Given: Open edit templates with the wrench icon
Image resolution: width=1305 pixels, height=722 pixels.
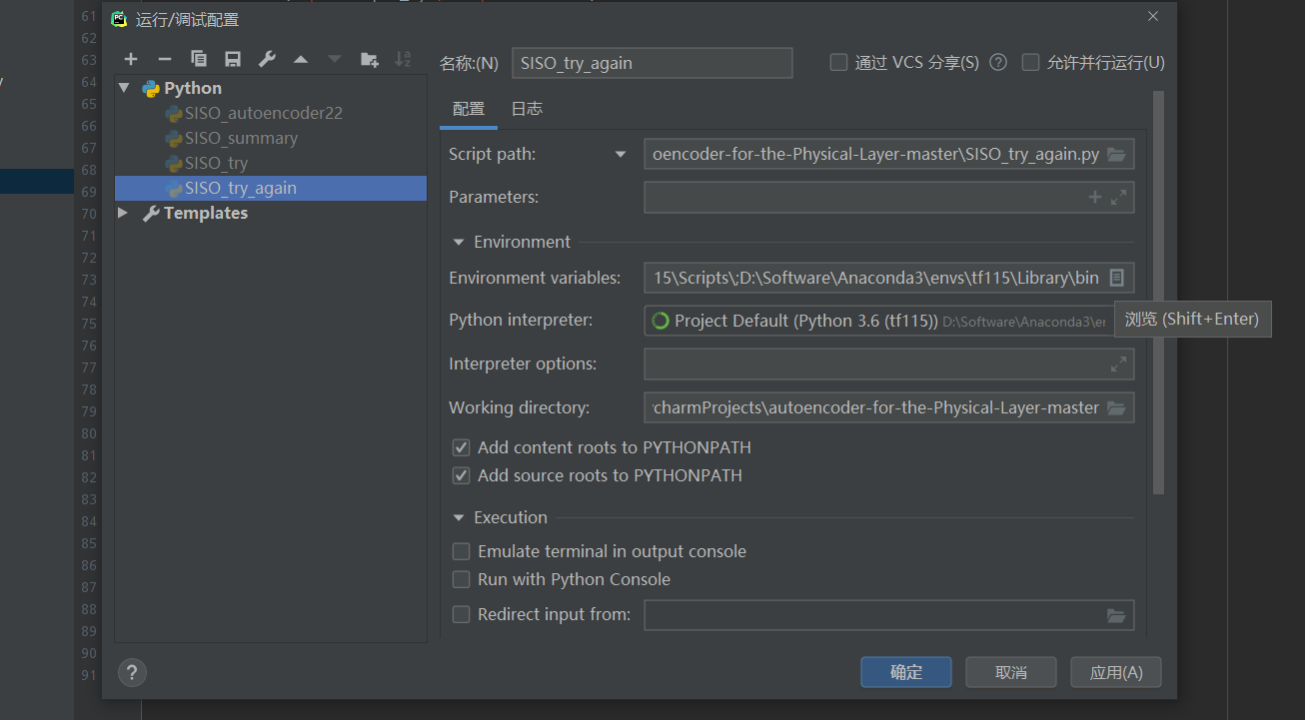Looking at the screenshot, I should pyautogui.click(x=266, y=58).
